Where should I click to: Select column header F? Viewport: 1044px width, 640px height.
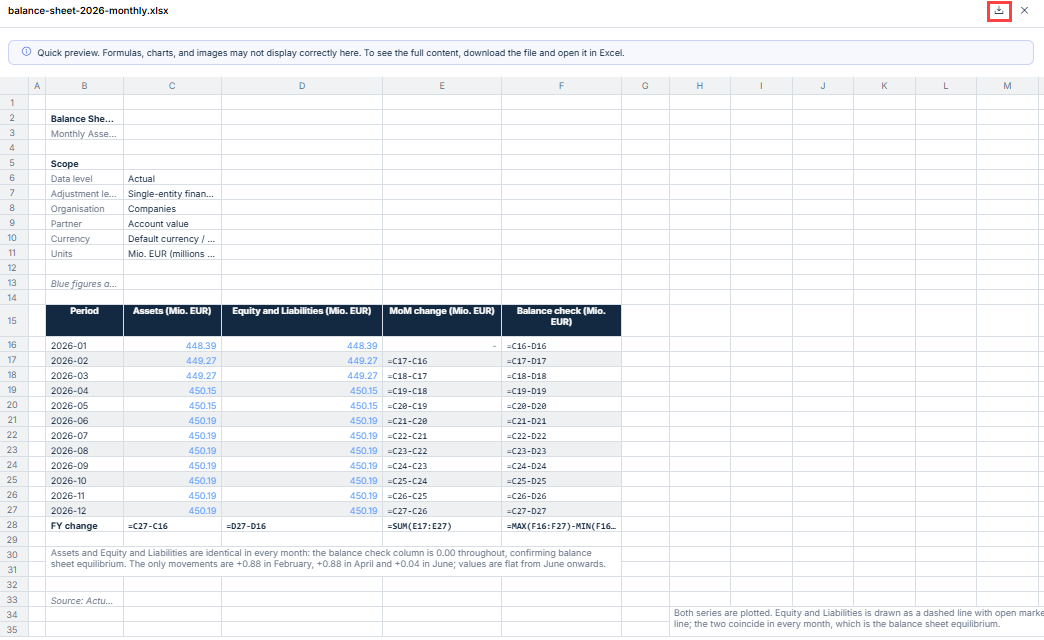tap(561, 86)
